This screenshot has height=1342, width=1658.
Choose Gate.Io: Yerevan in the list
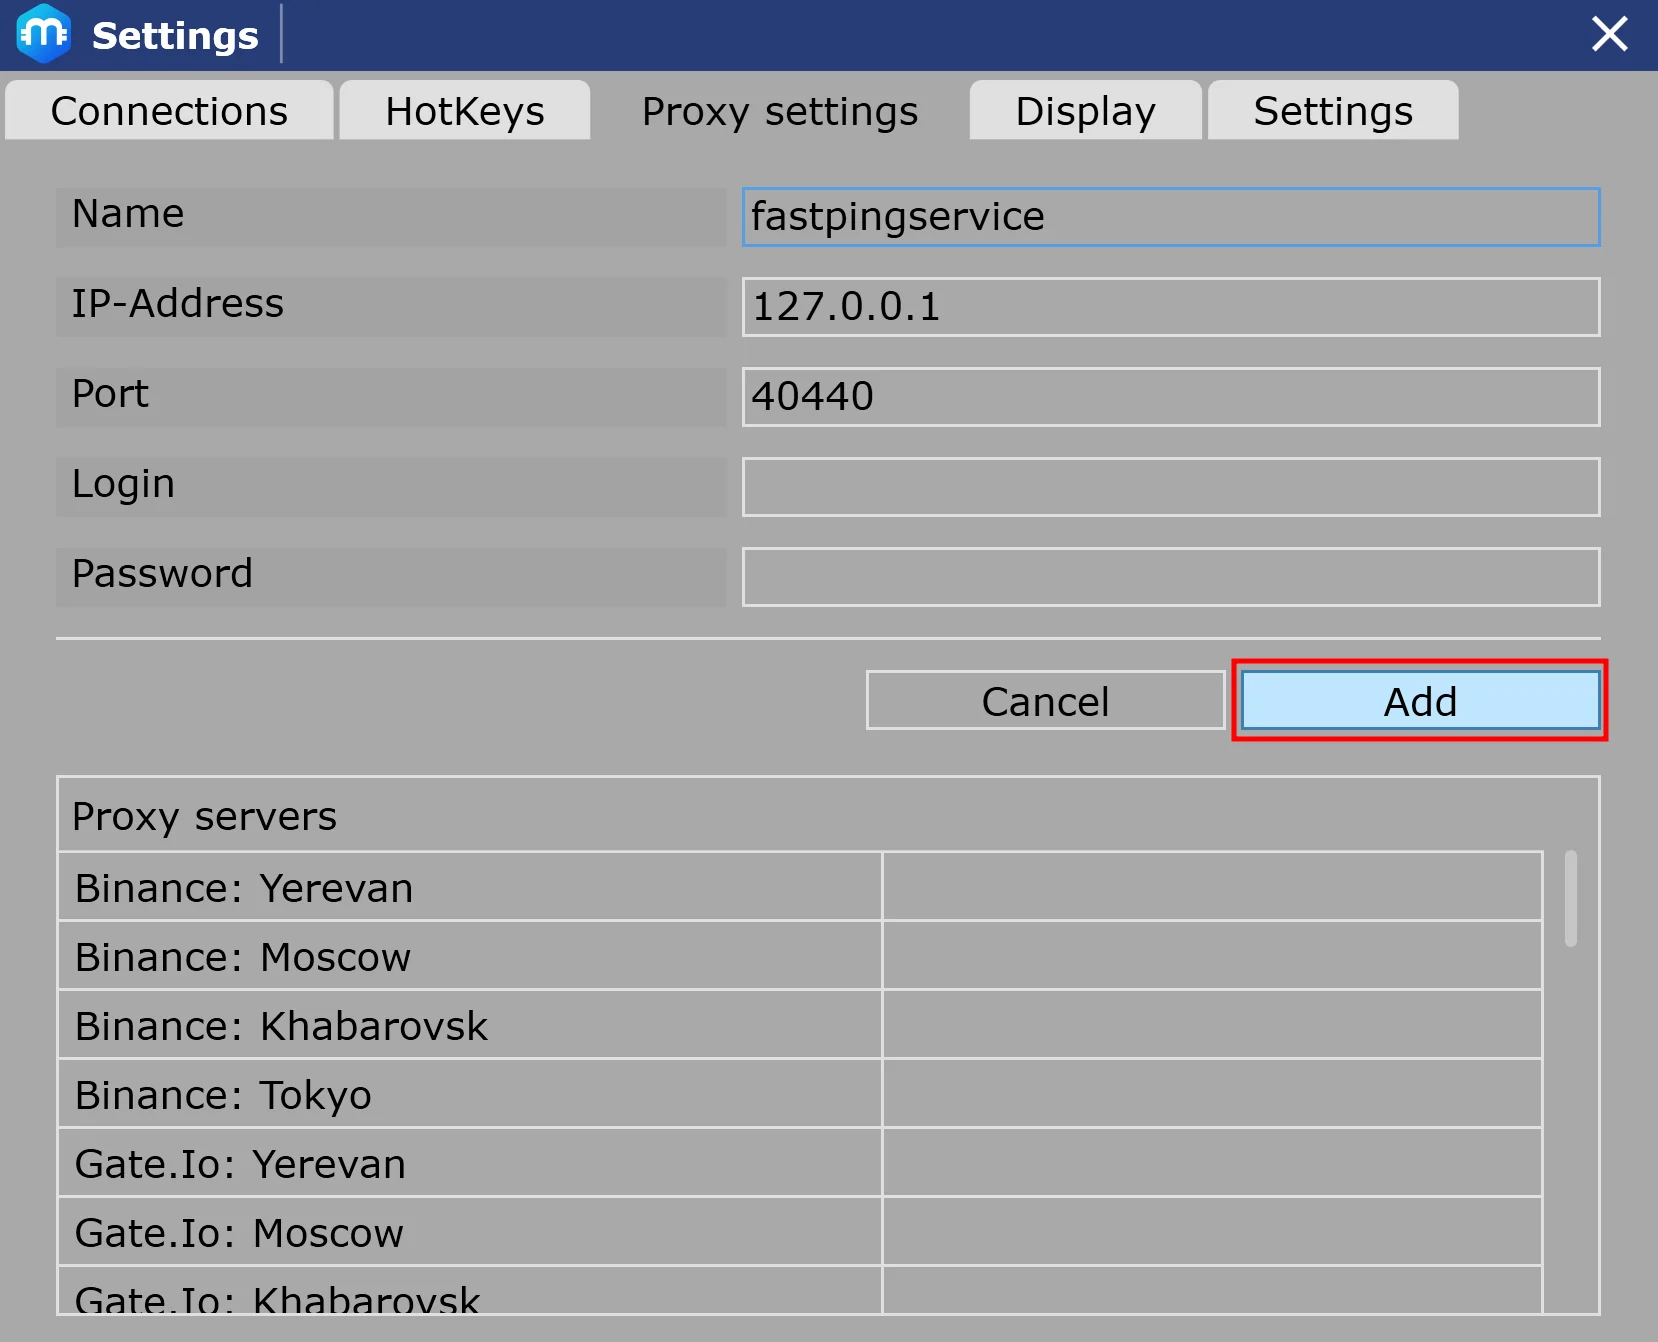coord(470,1164)
